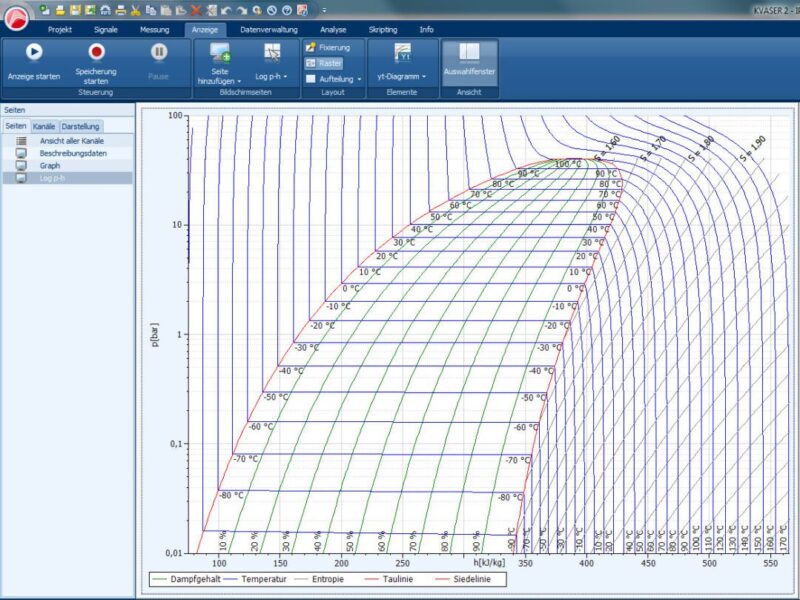Screen dimensions: 800x600
Task: Click the red Delete icon in quick access toolbar
Action: pyautogui.click(x=196, y=11)
